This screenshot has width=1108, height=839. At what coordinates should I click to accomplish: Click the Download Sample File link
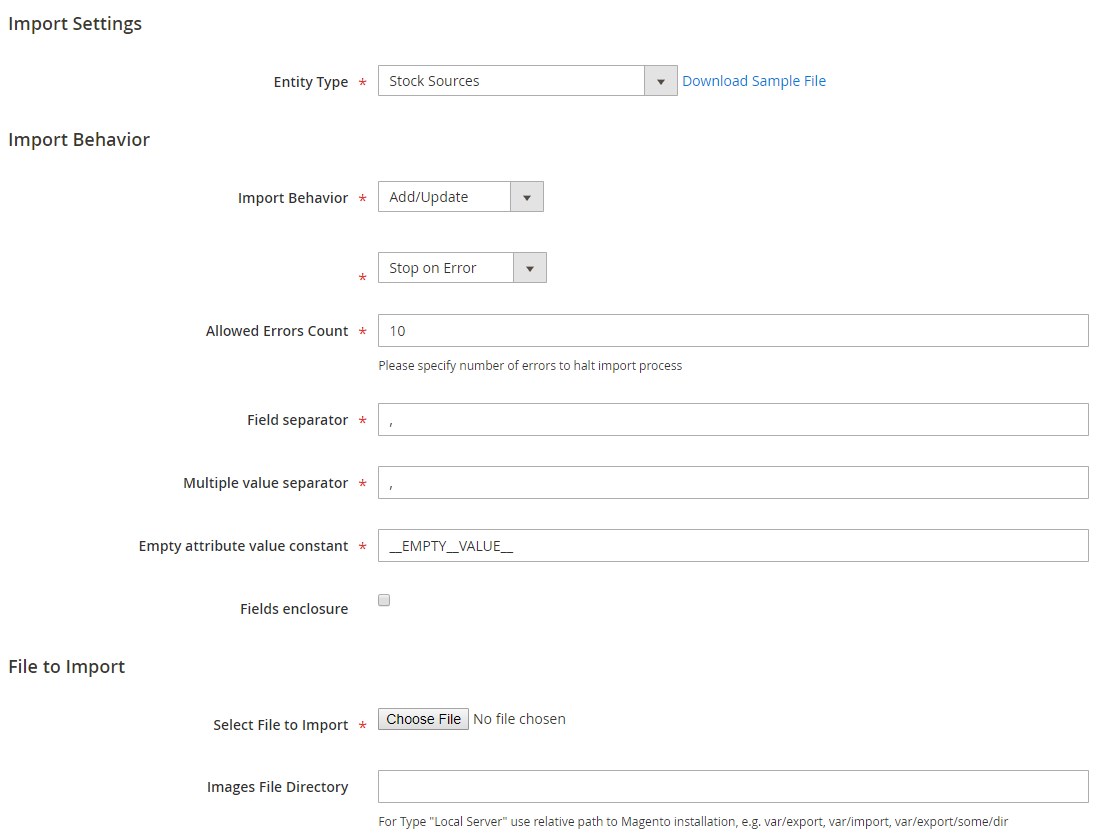754,81
